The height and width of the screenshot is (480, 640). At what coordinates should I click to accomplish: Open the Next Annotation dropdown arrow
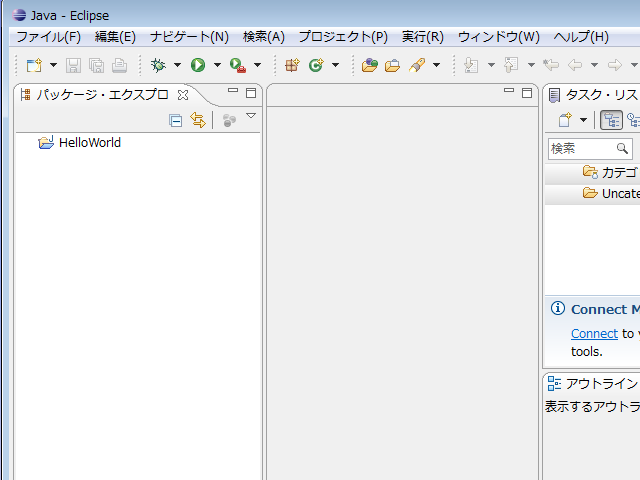491,65
